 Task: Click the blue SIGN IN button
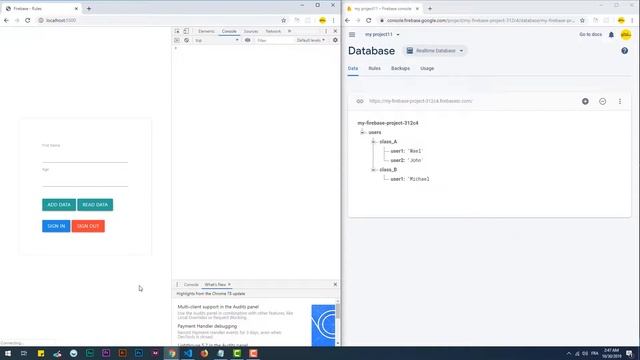click(x=56, y=226)
